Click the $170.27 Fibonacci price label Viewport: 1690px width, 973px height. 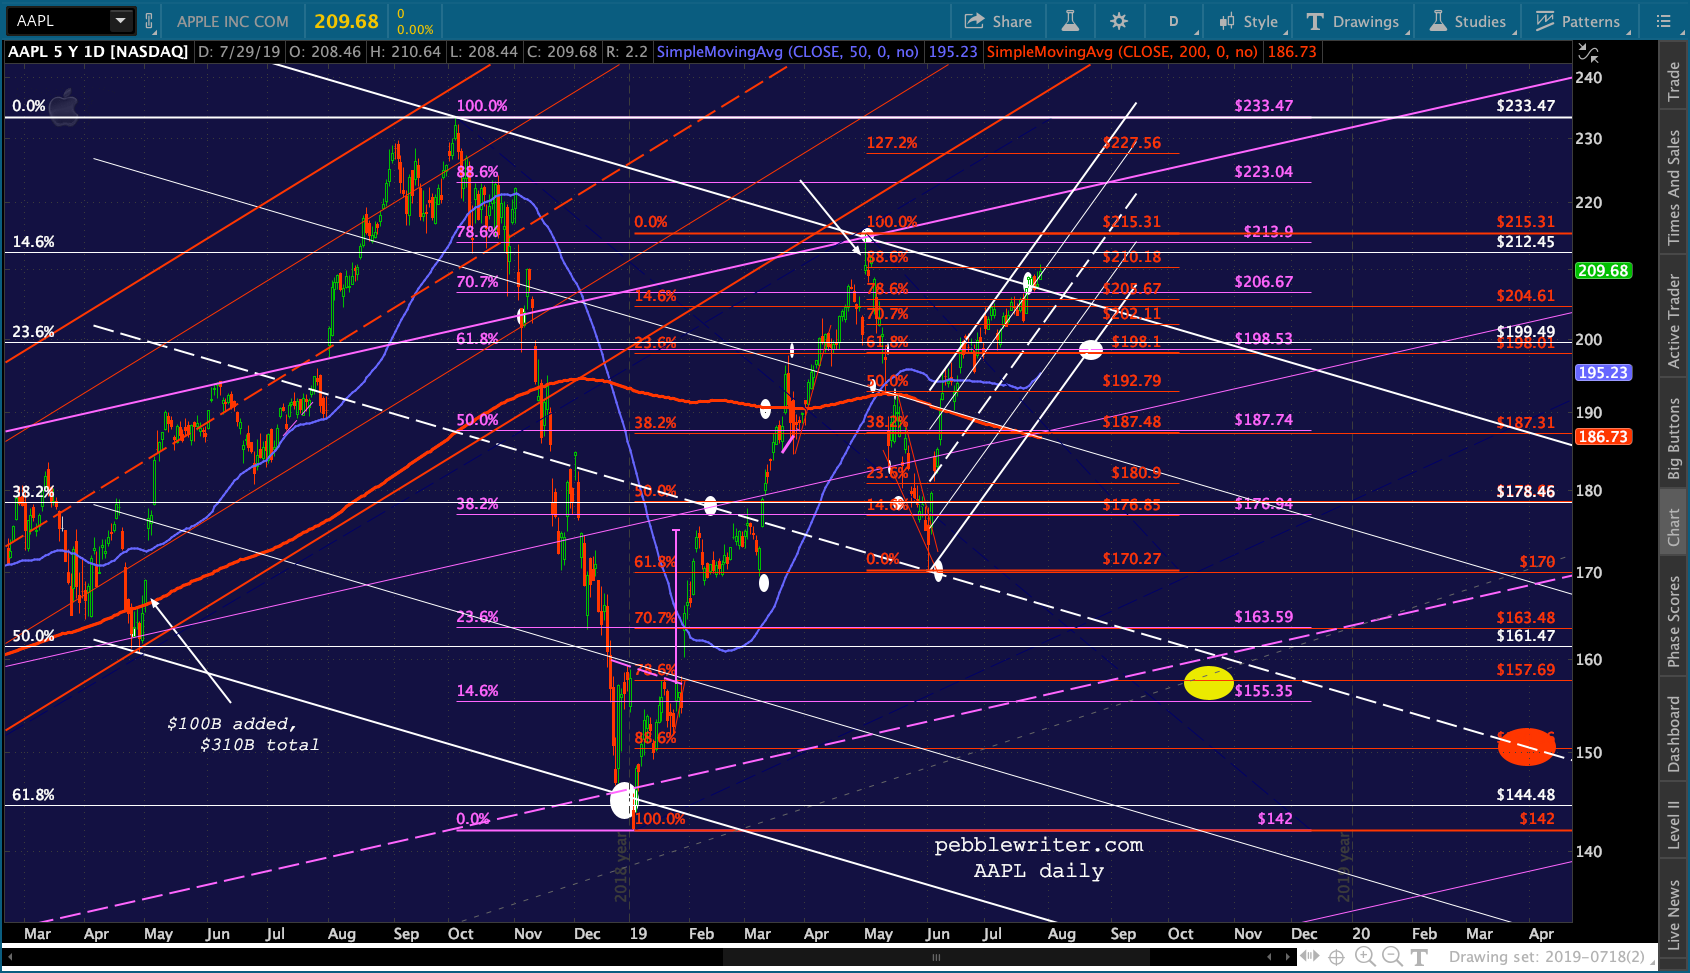tap(1132, 559)
